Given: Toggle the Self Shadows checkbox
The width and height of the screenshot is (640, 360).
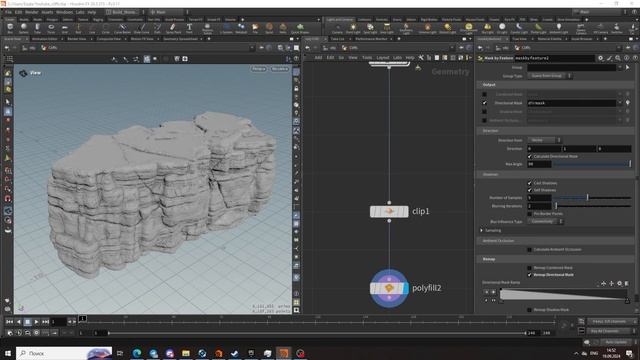Looking at the screenshot, I should coord(530,190).
